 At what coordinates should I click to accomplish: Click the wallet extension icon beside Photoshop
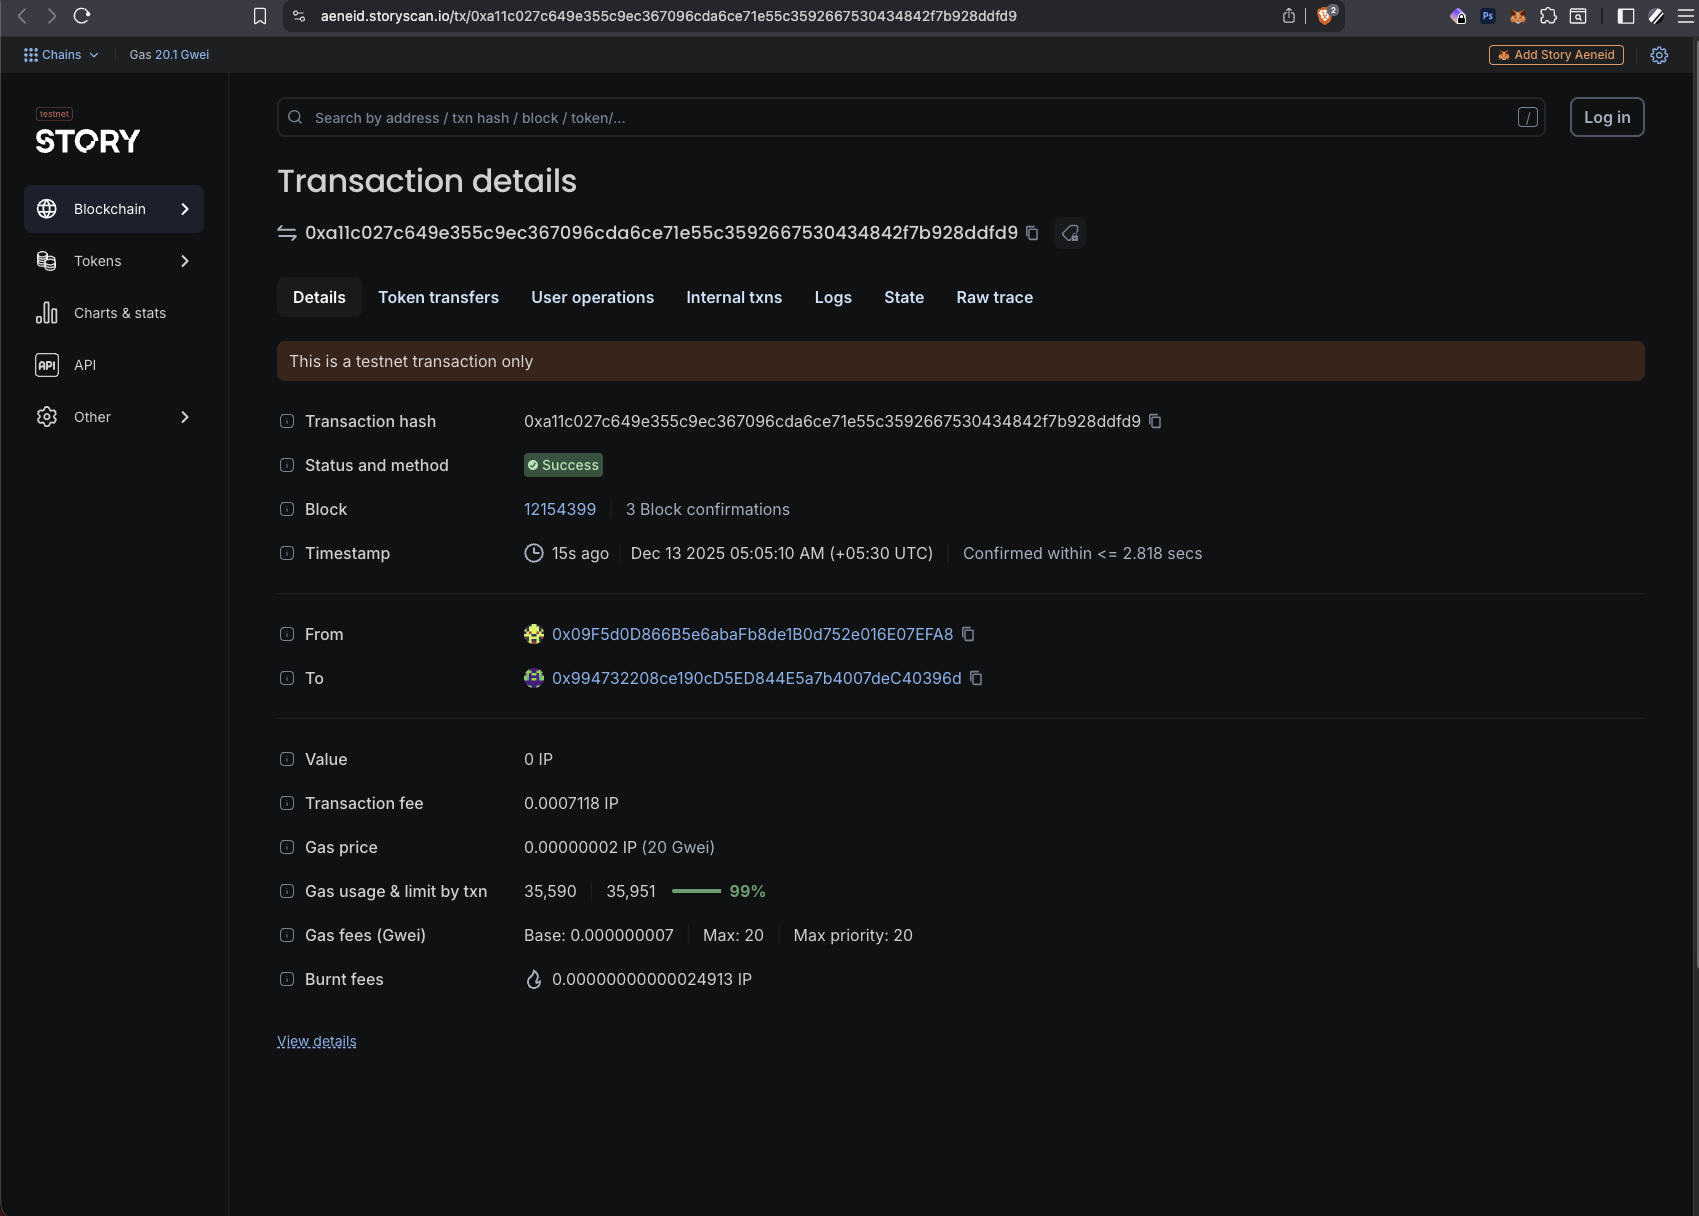click(1458, 16)
